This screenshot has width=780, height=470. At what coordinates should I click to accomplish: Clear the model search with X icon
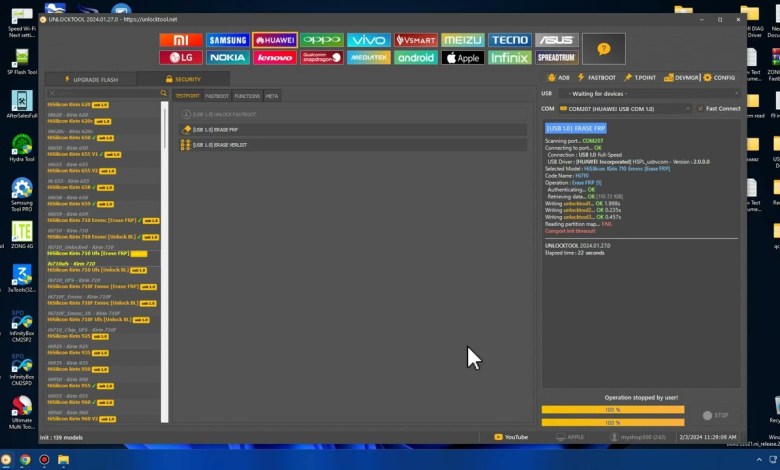pos(52,93)
